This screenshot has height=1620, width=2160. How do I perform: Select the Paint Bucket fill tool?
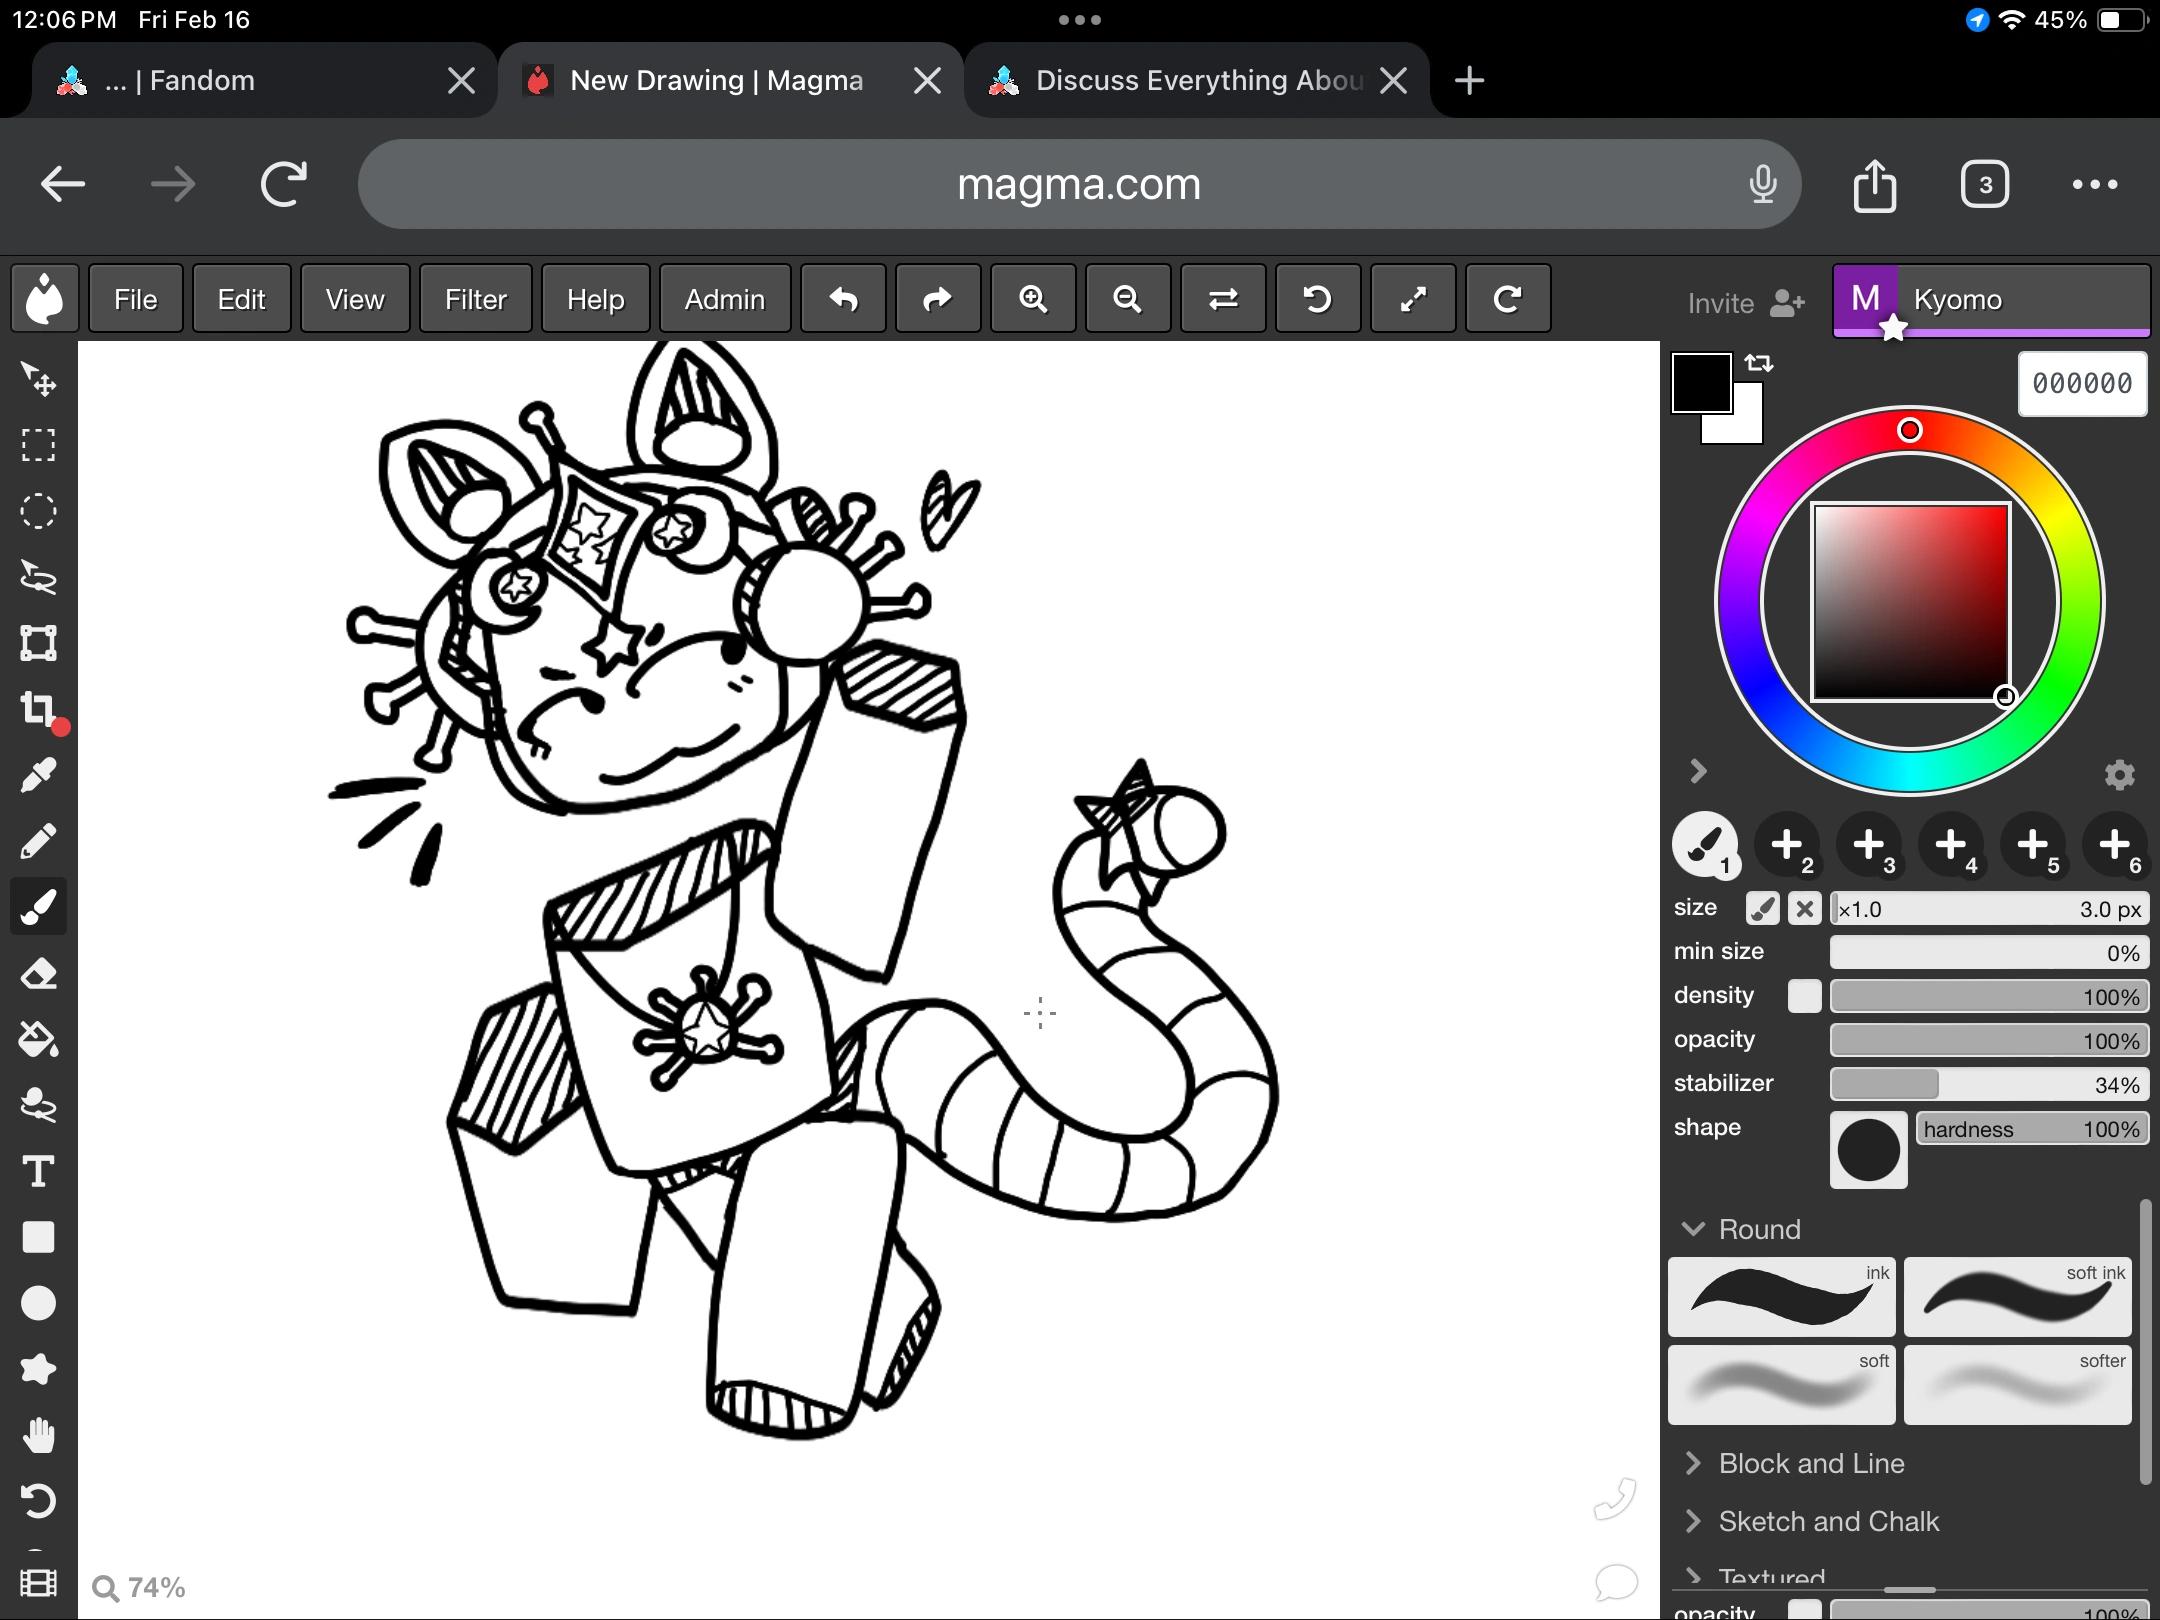coord(38,1039)
